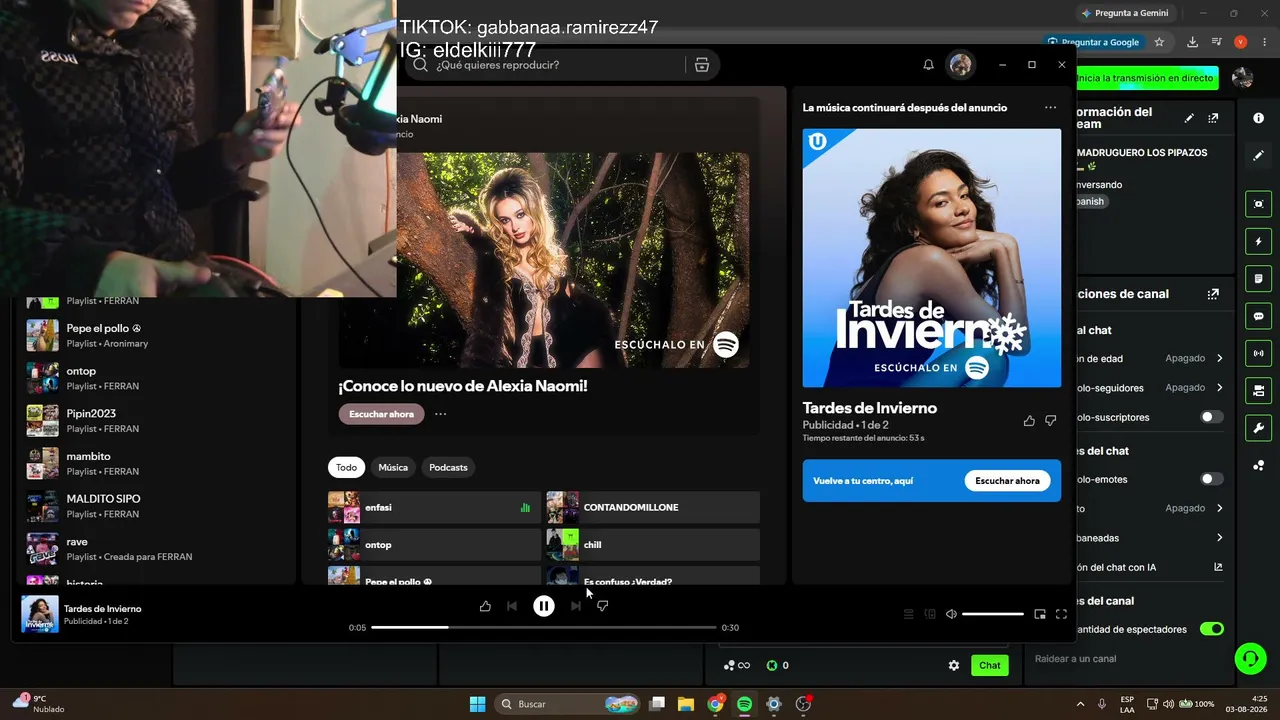Image resolution: width=1280 pixels, height=720 pixels.
Task: Open the connect to device icon
Action: [930, 614]
